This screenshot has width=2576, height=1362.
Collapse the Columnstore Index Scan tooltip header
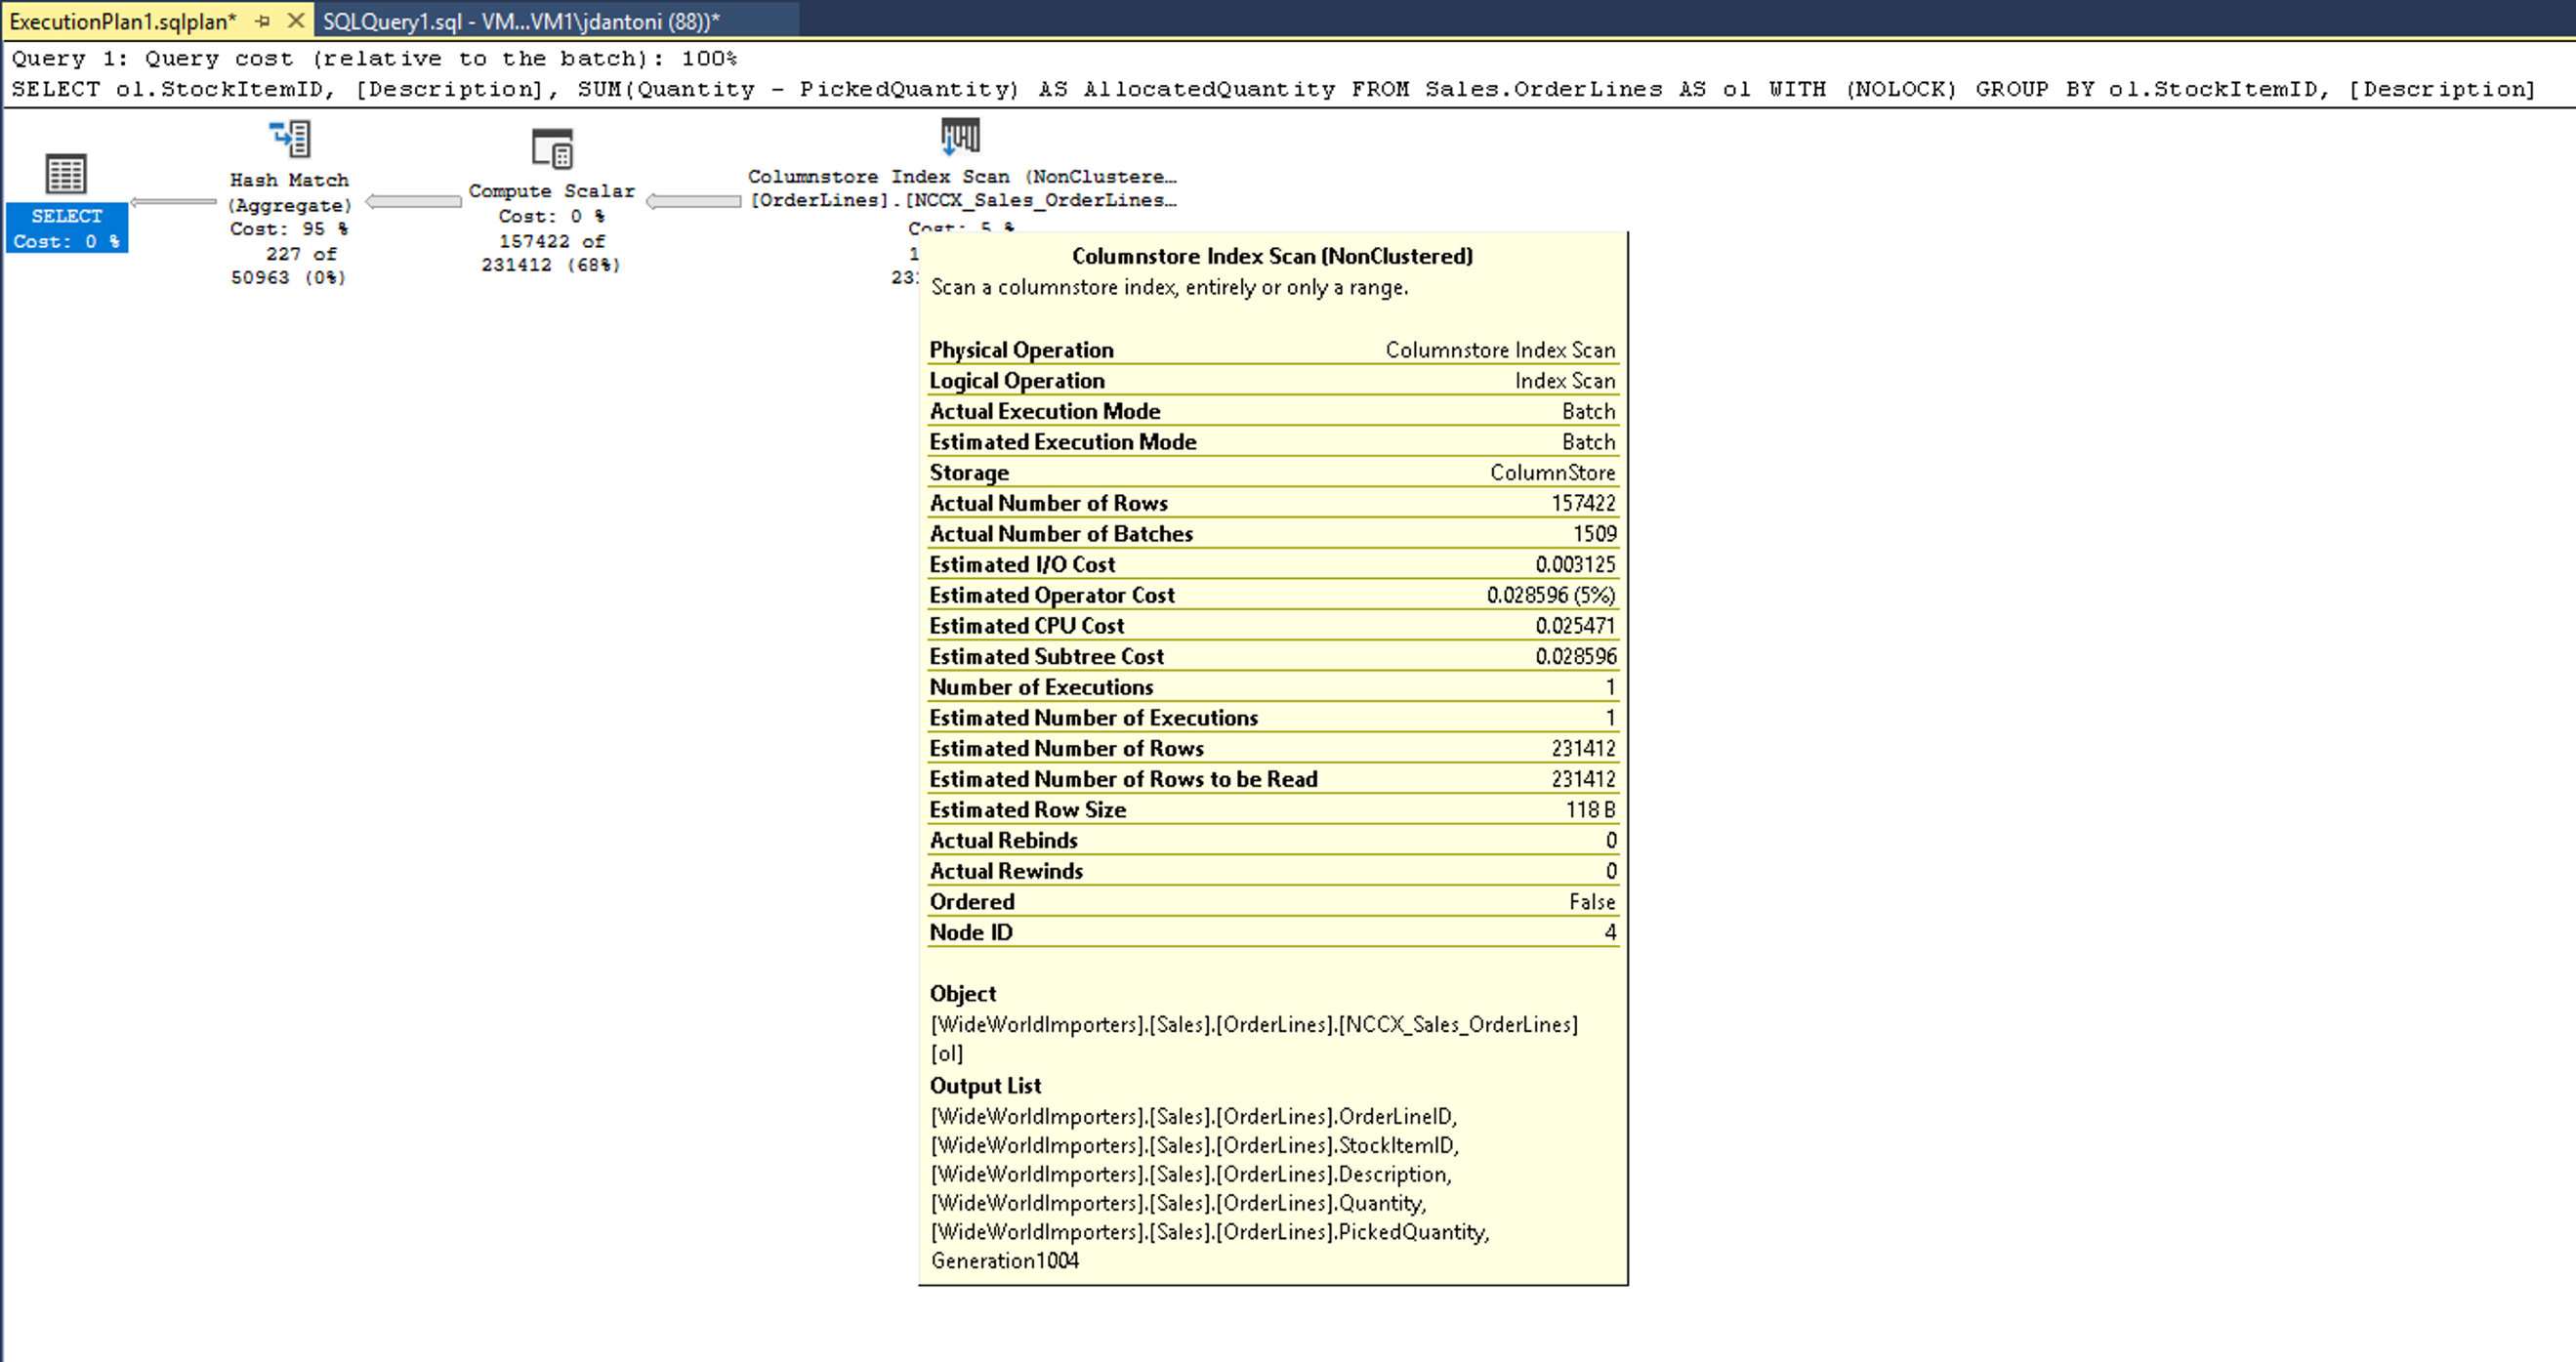[x=1270, y=256]
